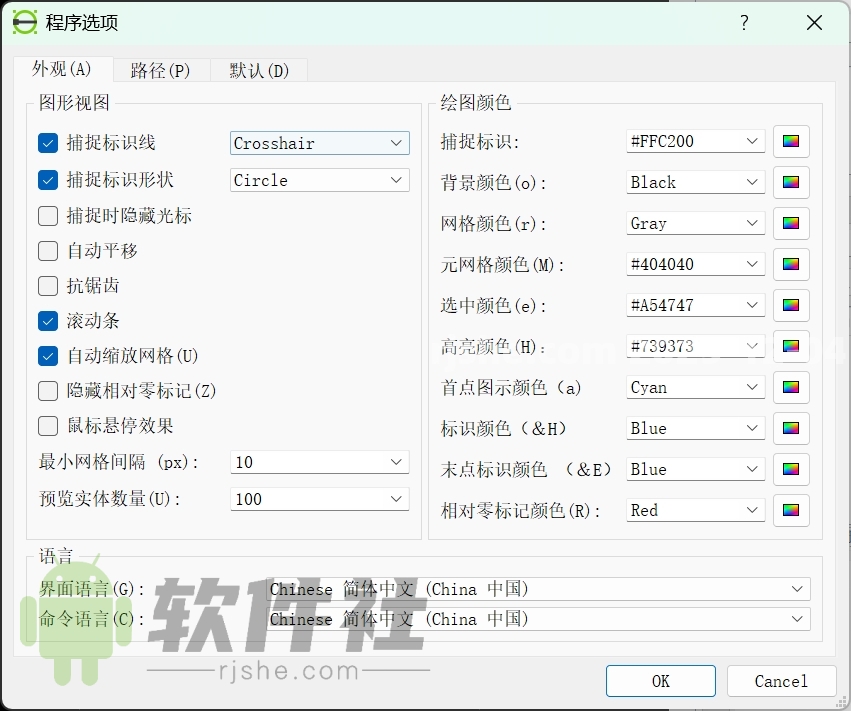
Task: Click the 预览实体数量 value field
Action: 319,498
